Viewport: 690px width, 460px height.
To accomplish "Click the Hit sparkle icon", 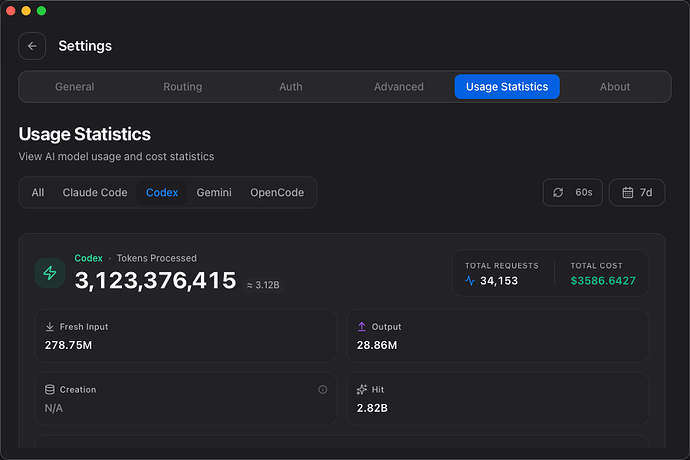I will pyautogui.click(x=362, y=389).
